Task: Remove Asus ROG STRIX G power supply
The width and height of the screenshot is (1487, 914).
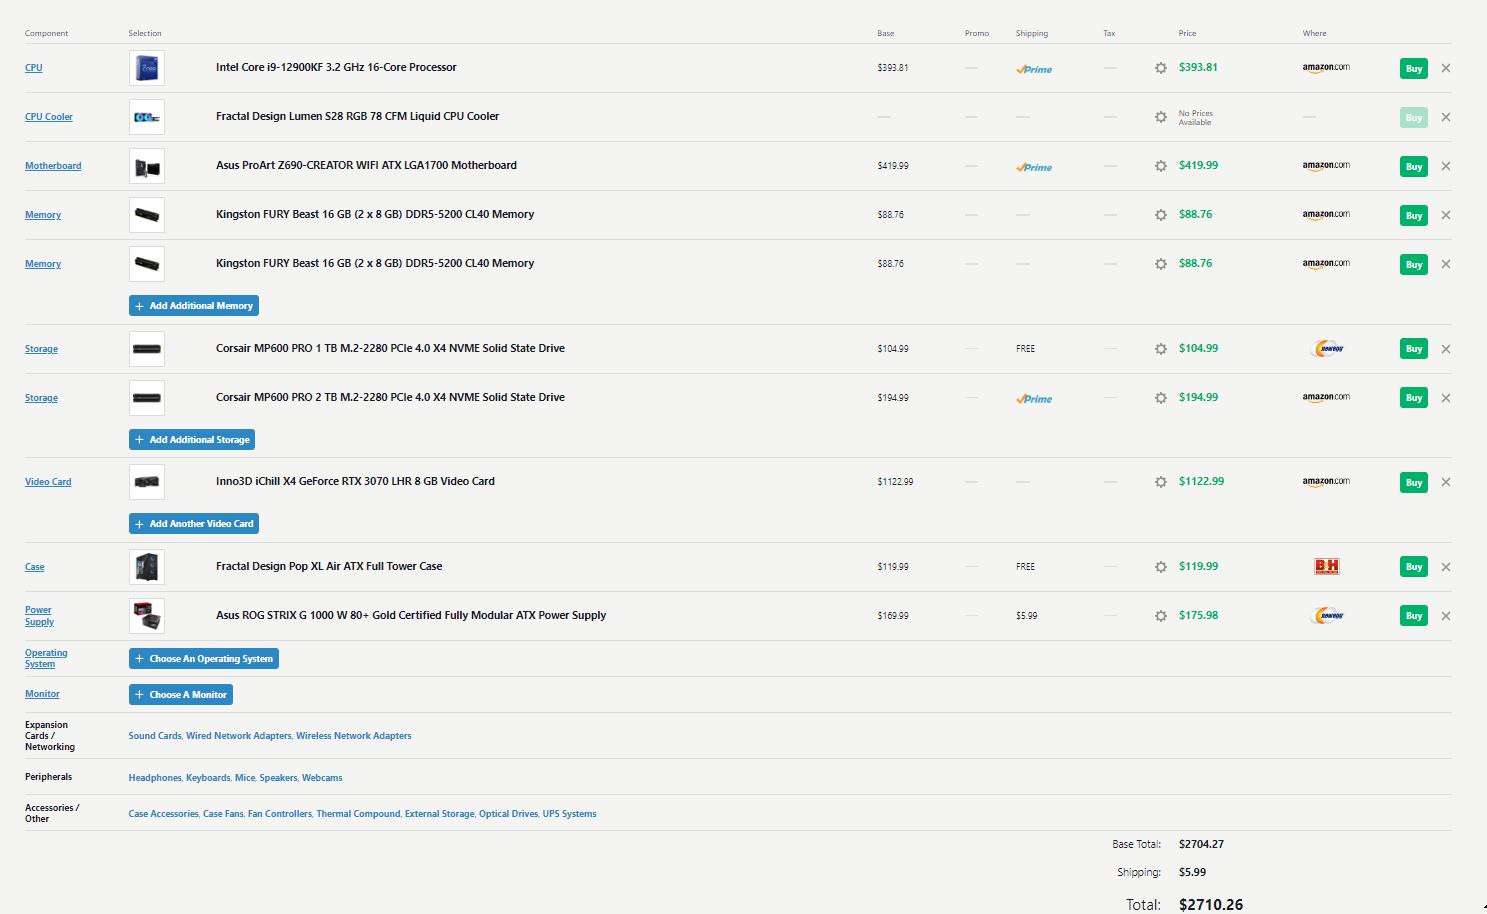Action: (x=1446, y=616)
